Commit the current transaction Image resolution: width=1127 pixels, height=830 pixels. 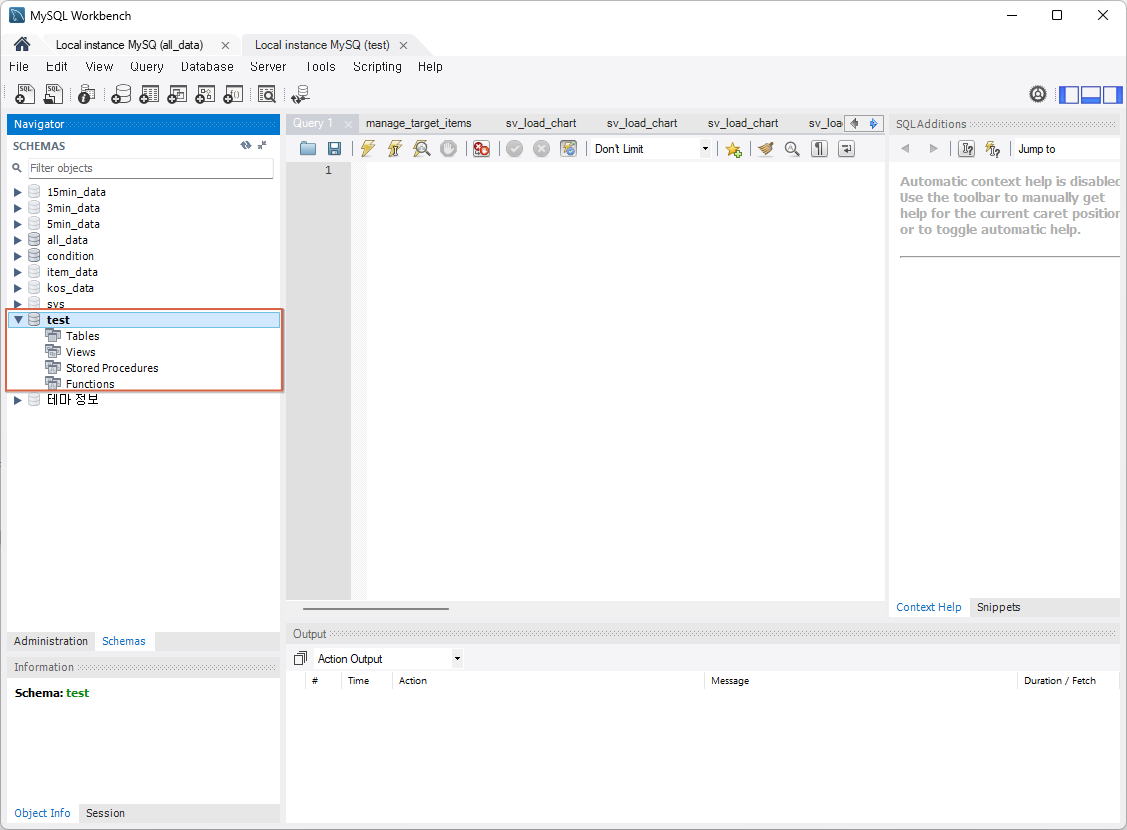point(515,149)
